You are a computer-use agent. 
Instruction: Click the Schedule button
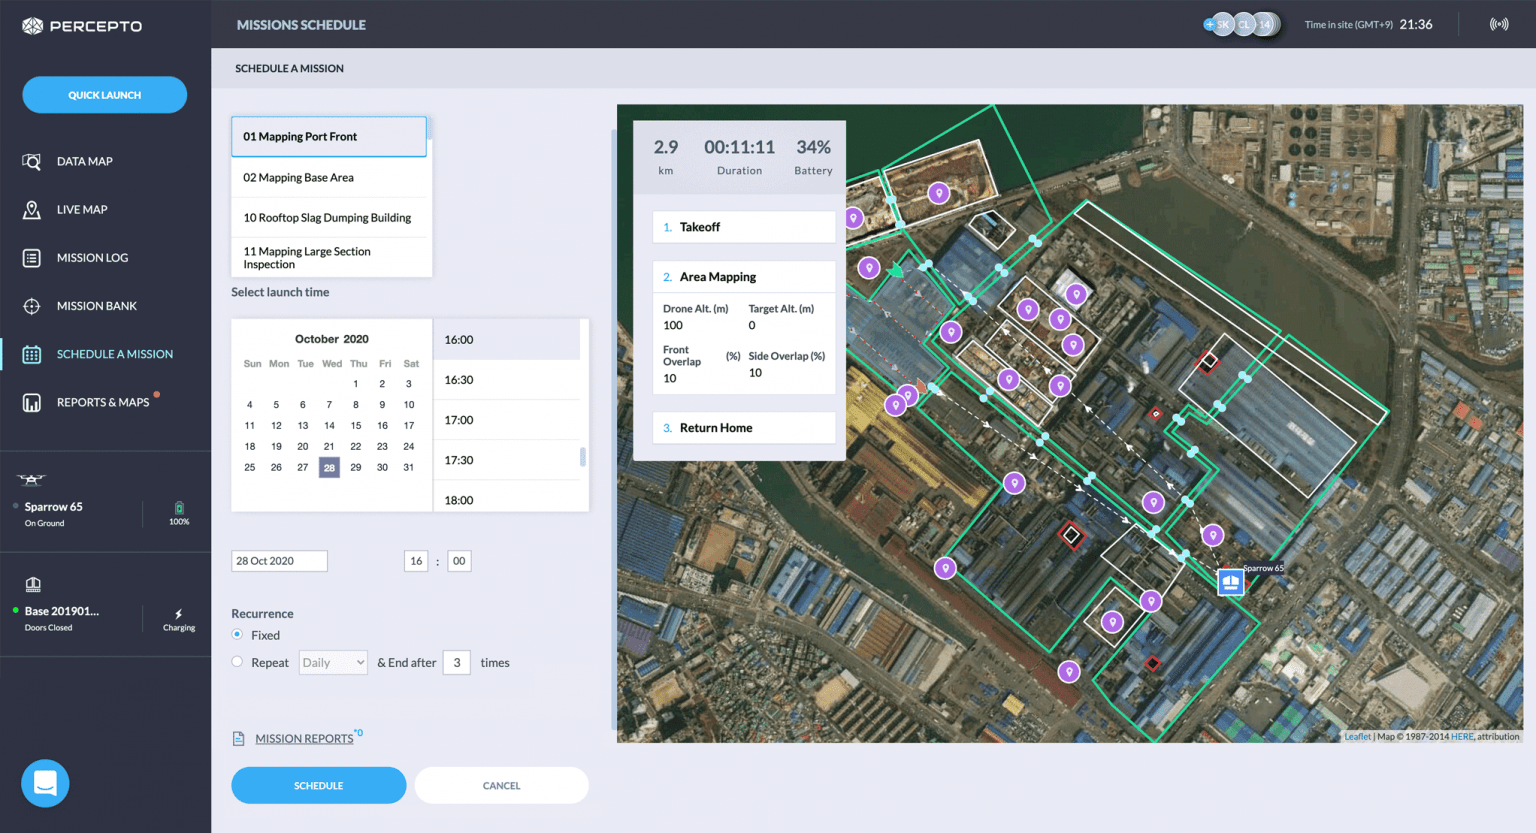coord(318,785)
